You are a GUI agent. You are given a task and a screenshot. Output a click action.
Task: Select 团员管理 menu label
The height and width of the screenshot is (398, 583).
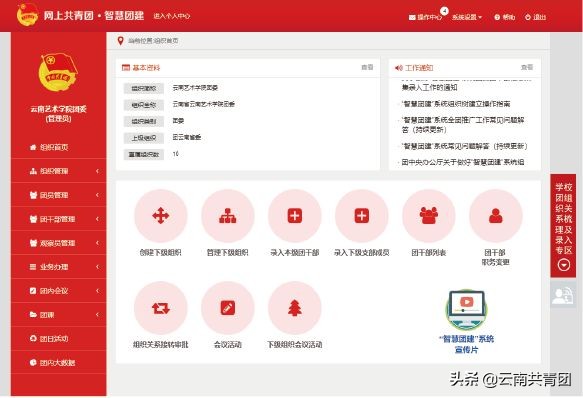click(54, 195)
